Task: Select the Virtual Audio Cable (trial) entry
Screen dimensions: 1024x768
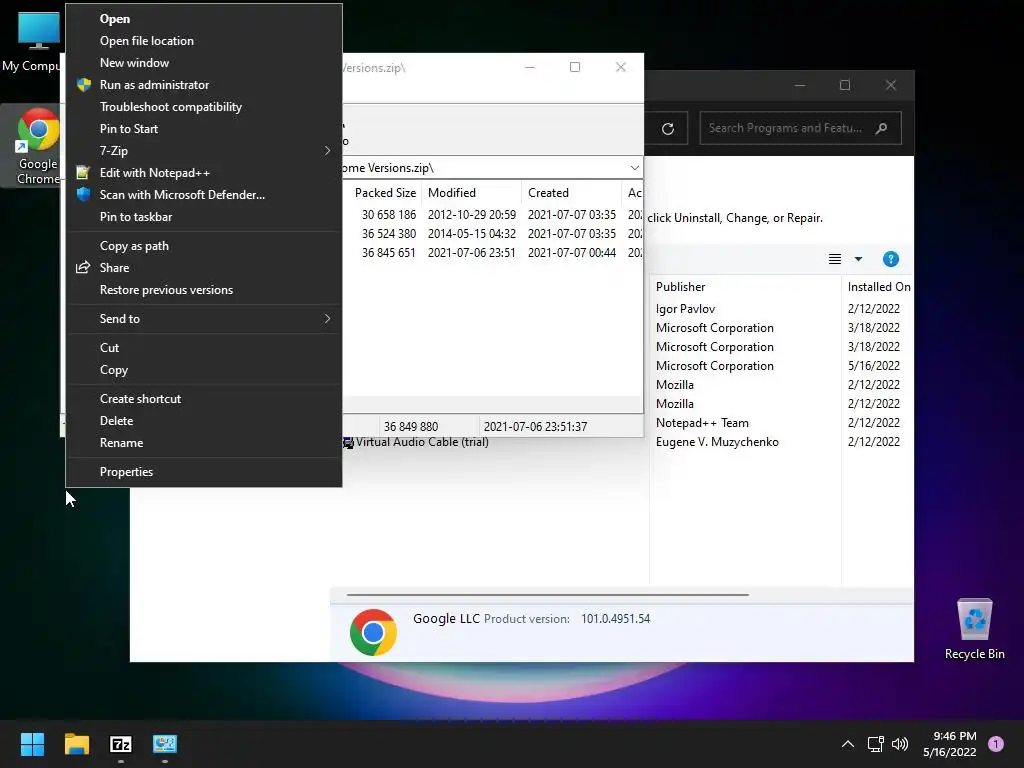Action: pyautogui.click(x=422, y=442)
